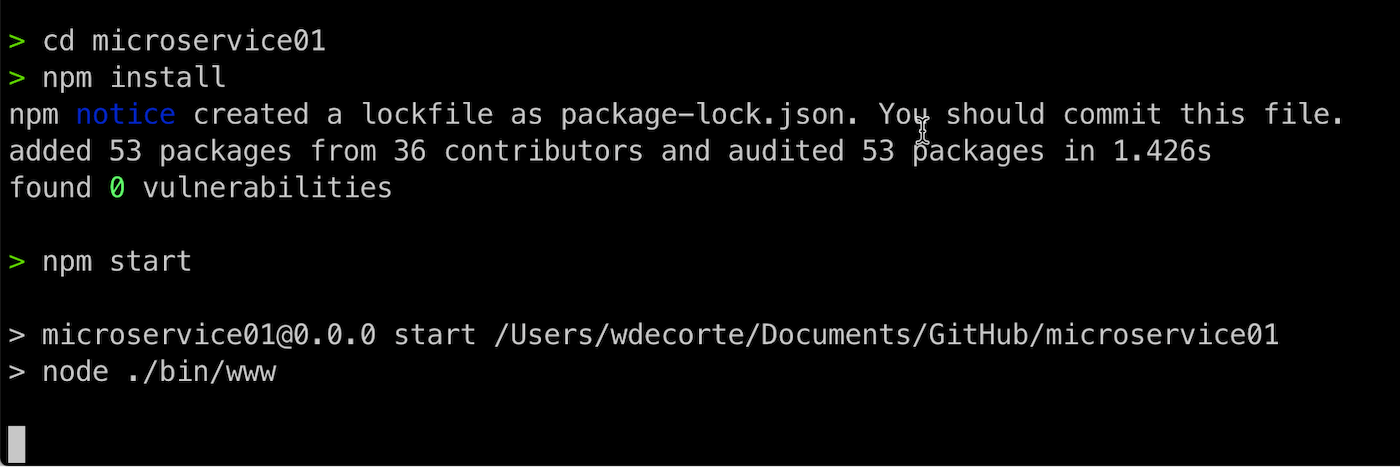Click the "npm start" command text
The height and width of the screenshot is (467, 1400).
(117, 262)
